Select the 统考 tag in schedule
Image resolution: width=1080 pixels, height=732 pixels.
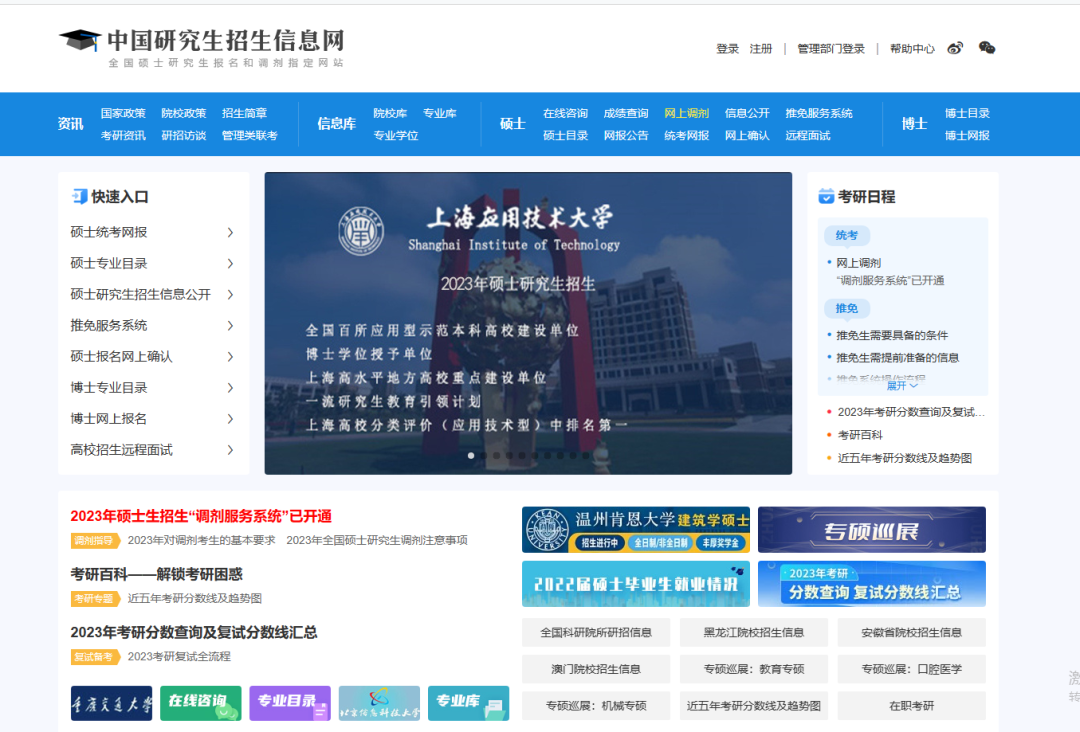(847, 236)
